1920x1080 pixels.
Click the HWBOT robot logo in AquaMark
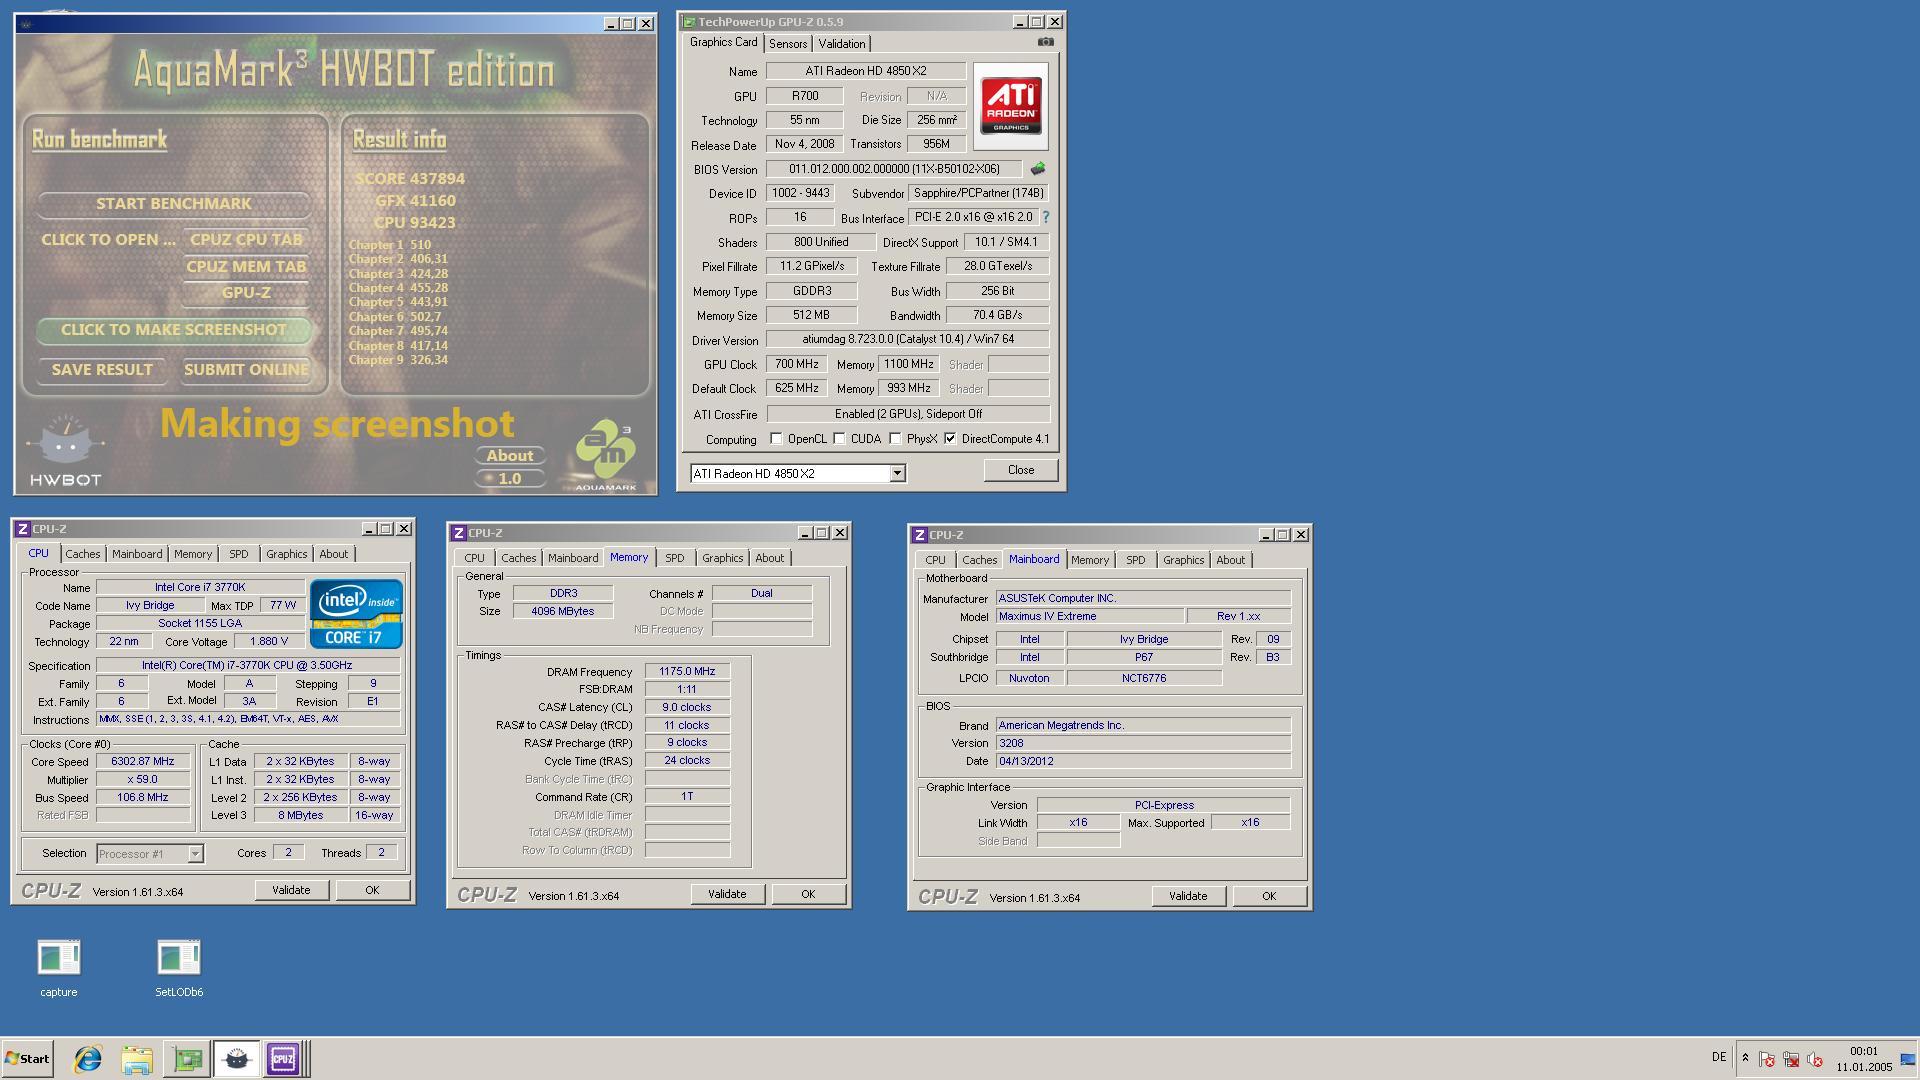point(65,451)
